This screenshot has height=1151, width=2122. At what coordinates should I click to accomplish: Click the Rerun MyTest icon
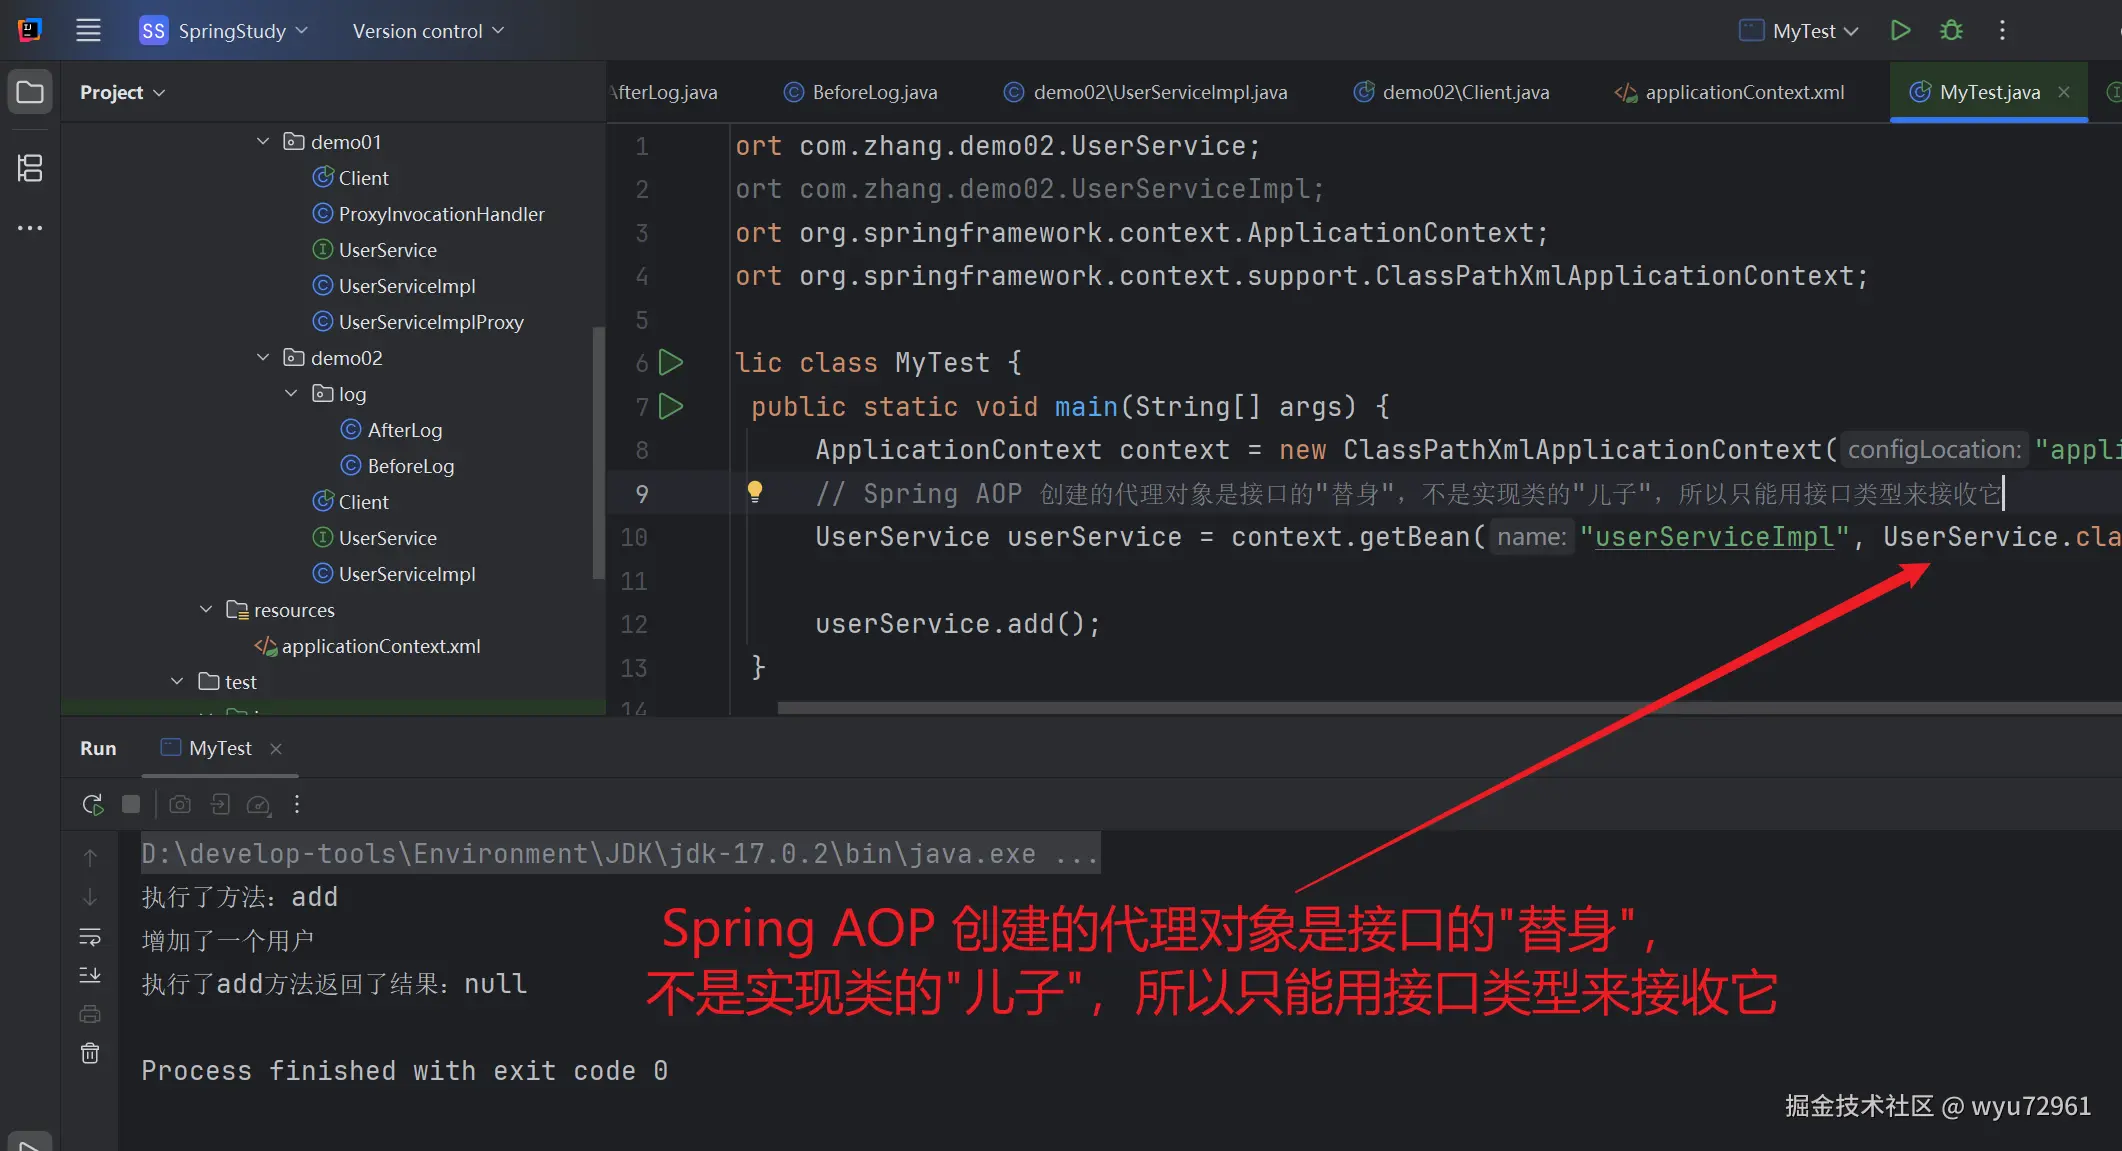coord(92,804)
